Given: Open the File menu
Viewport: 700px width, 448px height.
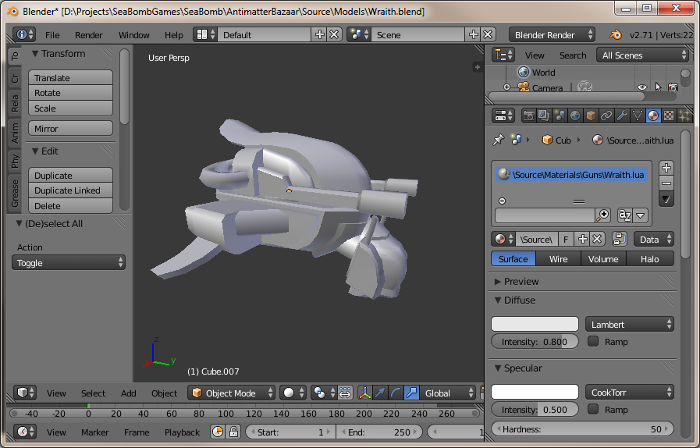Looking at the screenshot, I should [x=52, y=35].
